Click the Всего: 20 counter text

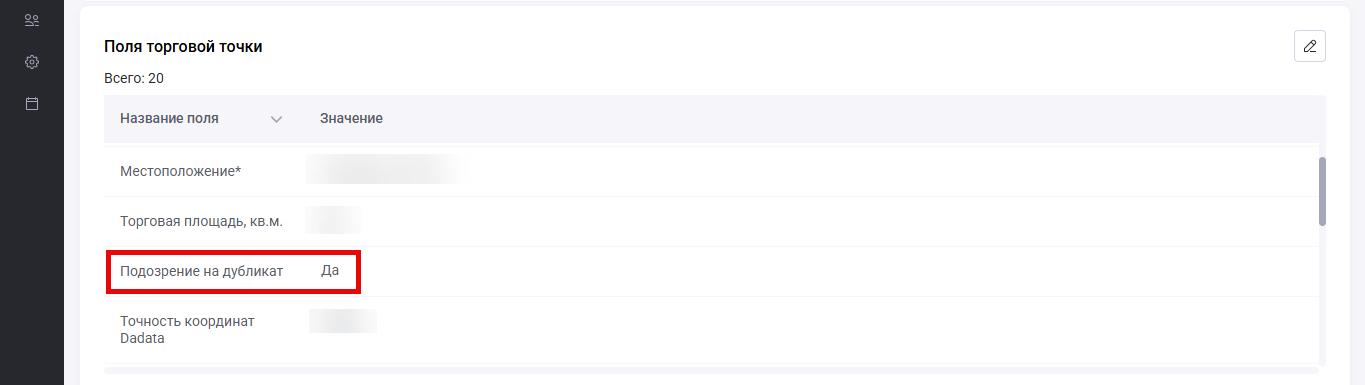click(134, 78)
